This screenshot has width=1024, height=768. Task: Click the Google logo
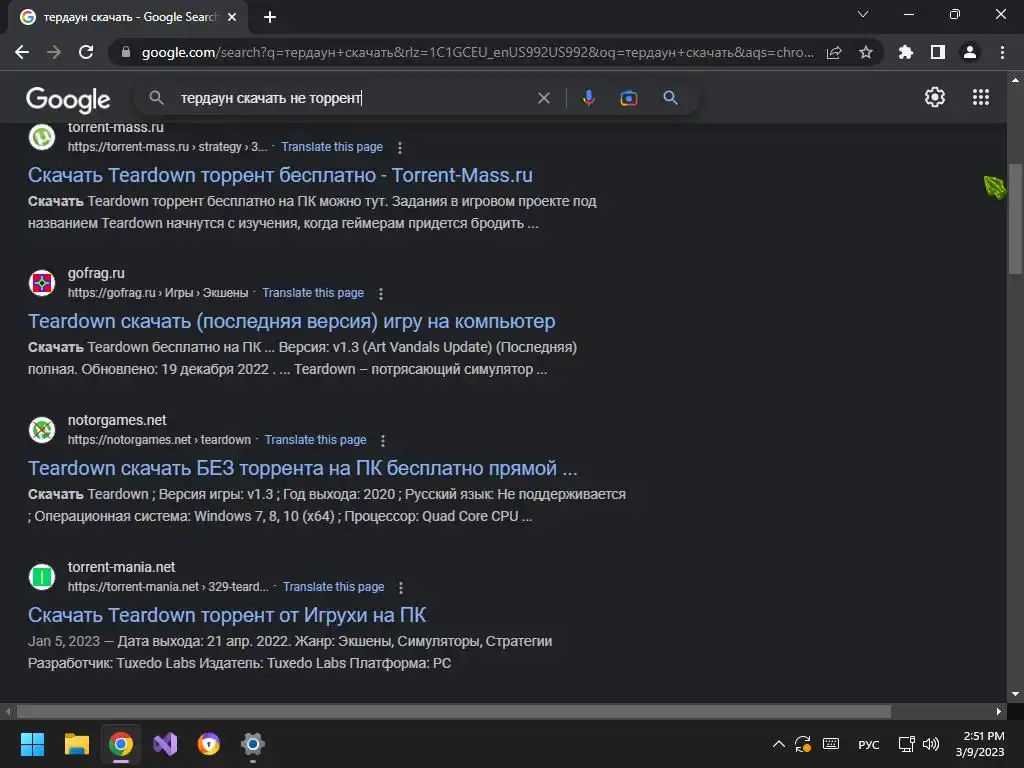68,99
